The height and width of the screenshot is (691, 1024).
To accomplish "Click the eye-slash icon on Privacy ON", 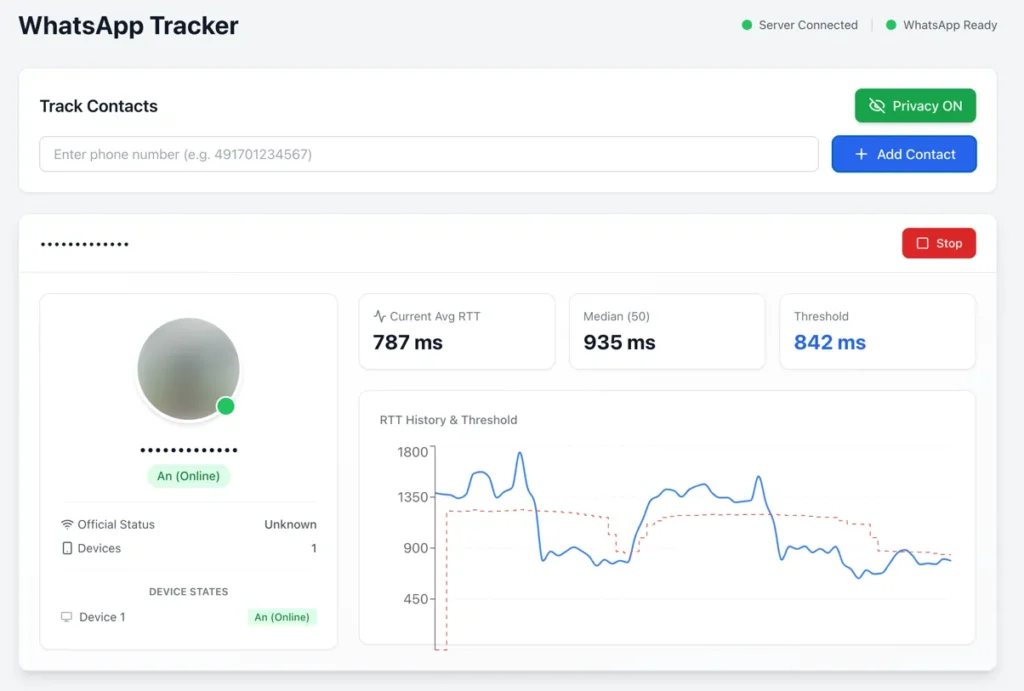I will click(x=877, y=105).
